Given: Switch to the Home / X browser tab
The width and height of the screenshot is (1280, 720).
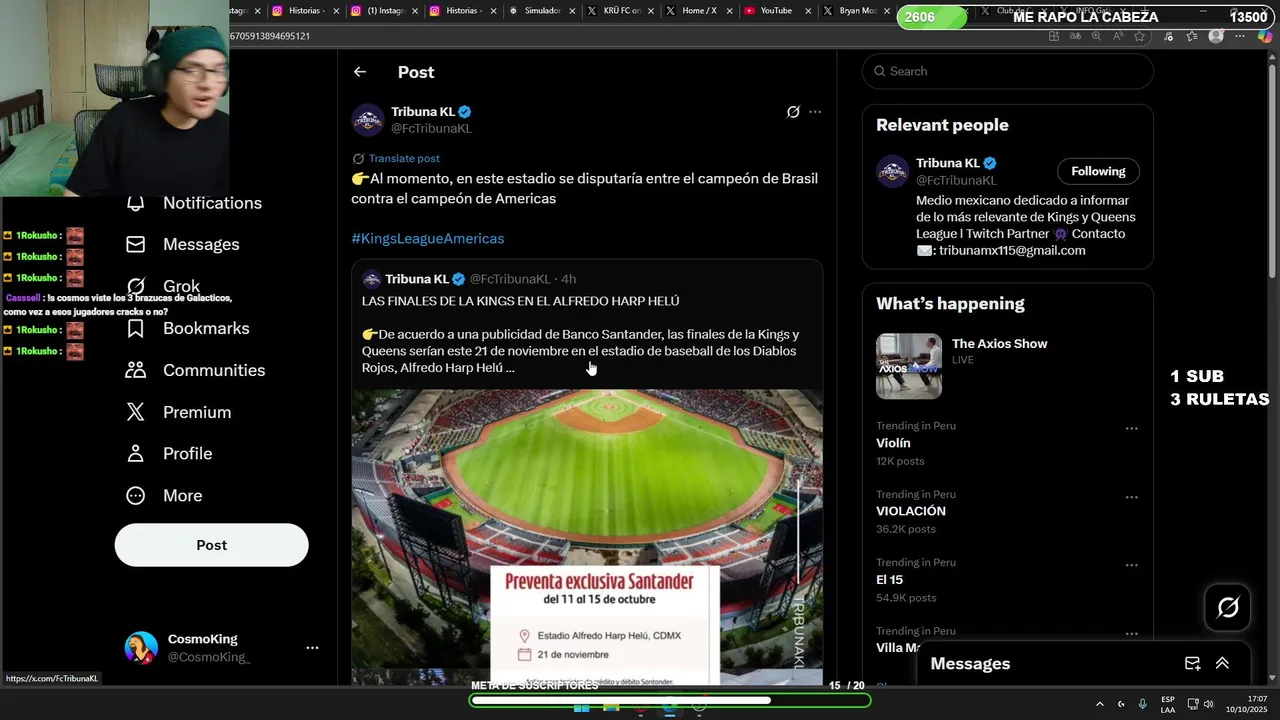Looking at the screenshot, I should (698, 11).
